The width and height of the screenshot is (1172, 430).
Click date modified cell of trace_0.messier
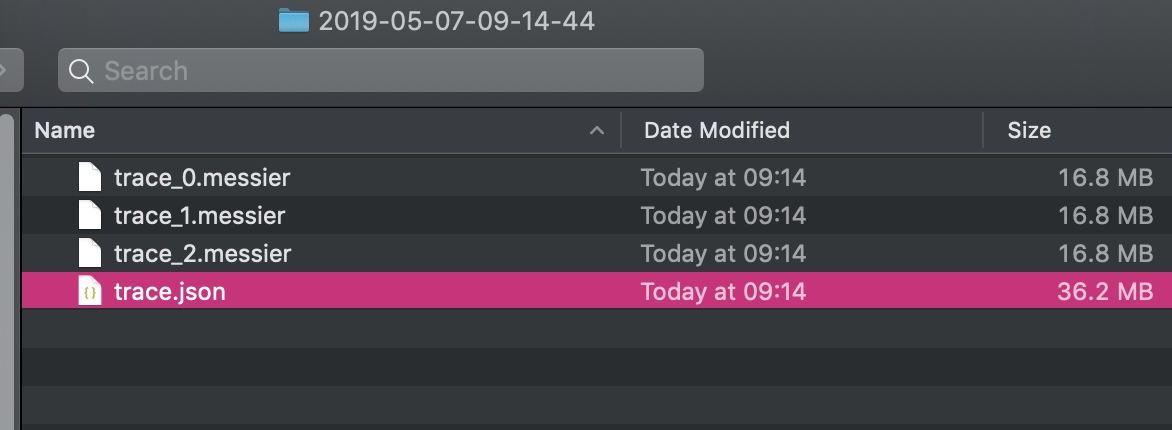click(x=723, y=178)
